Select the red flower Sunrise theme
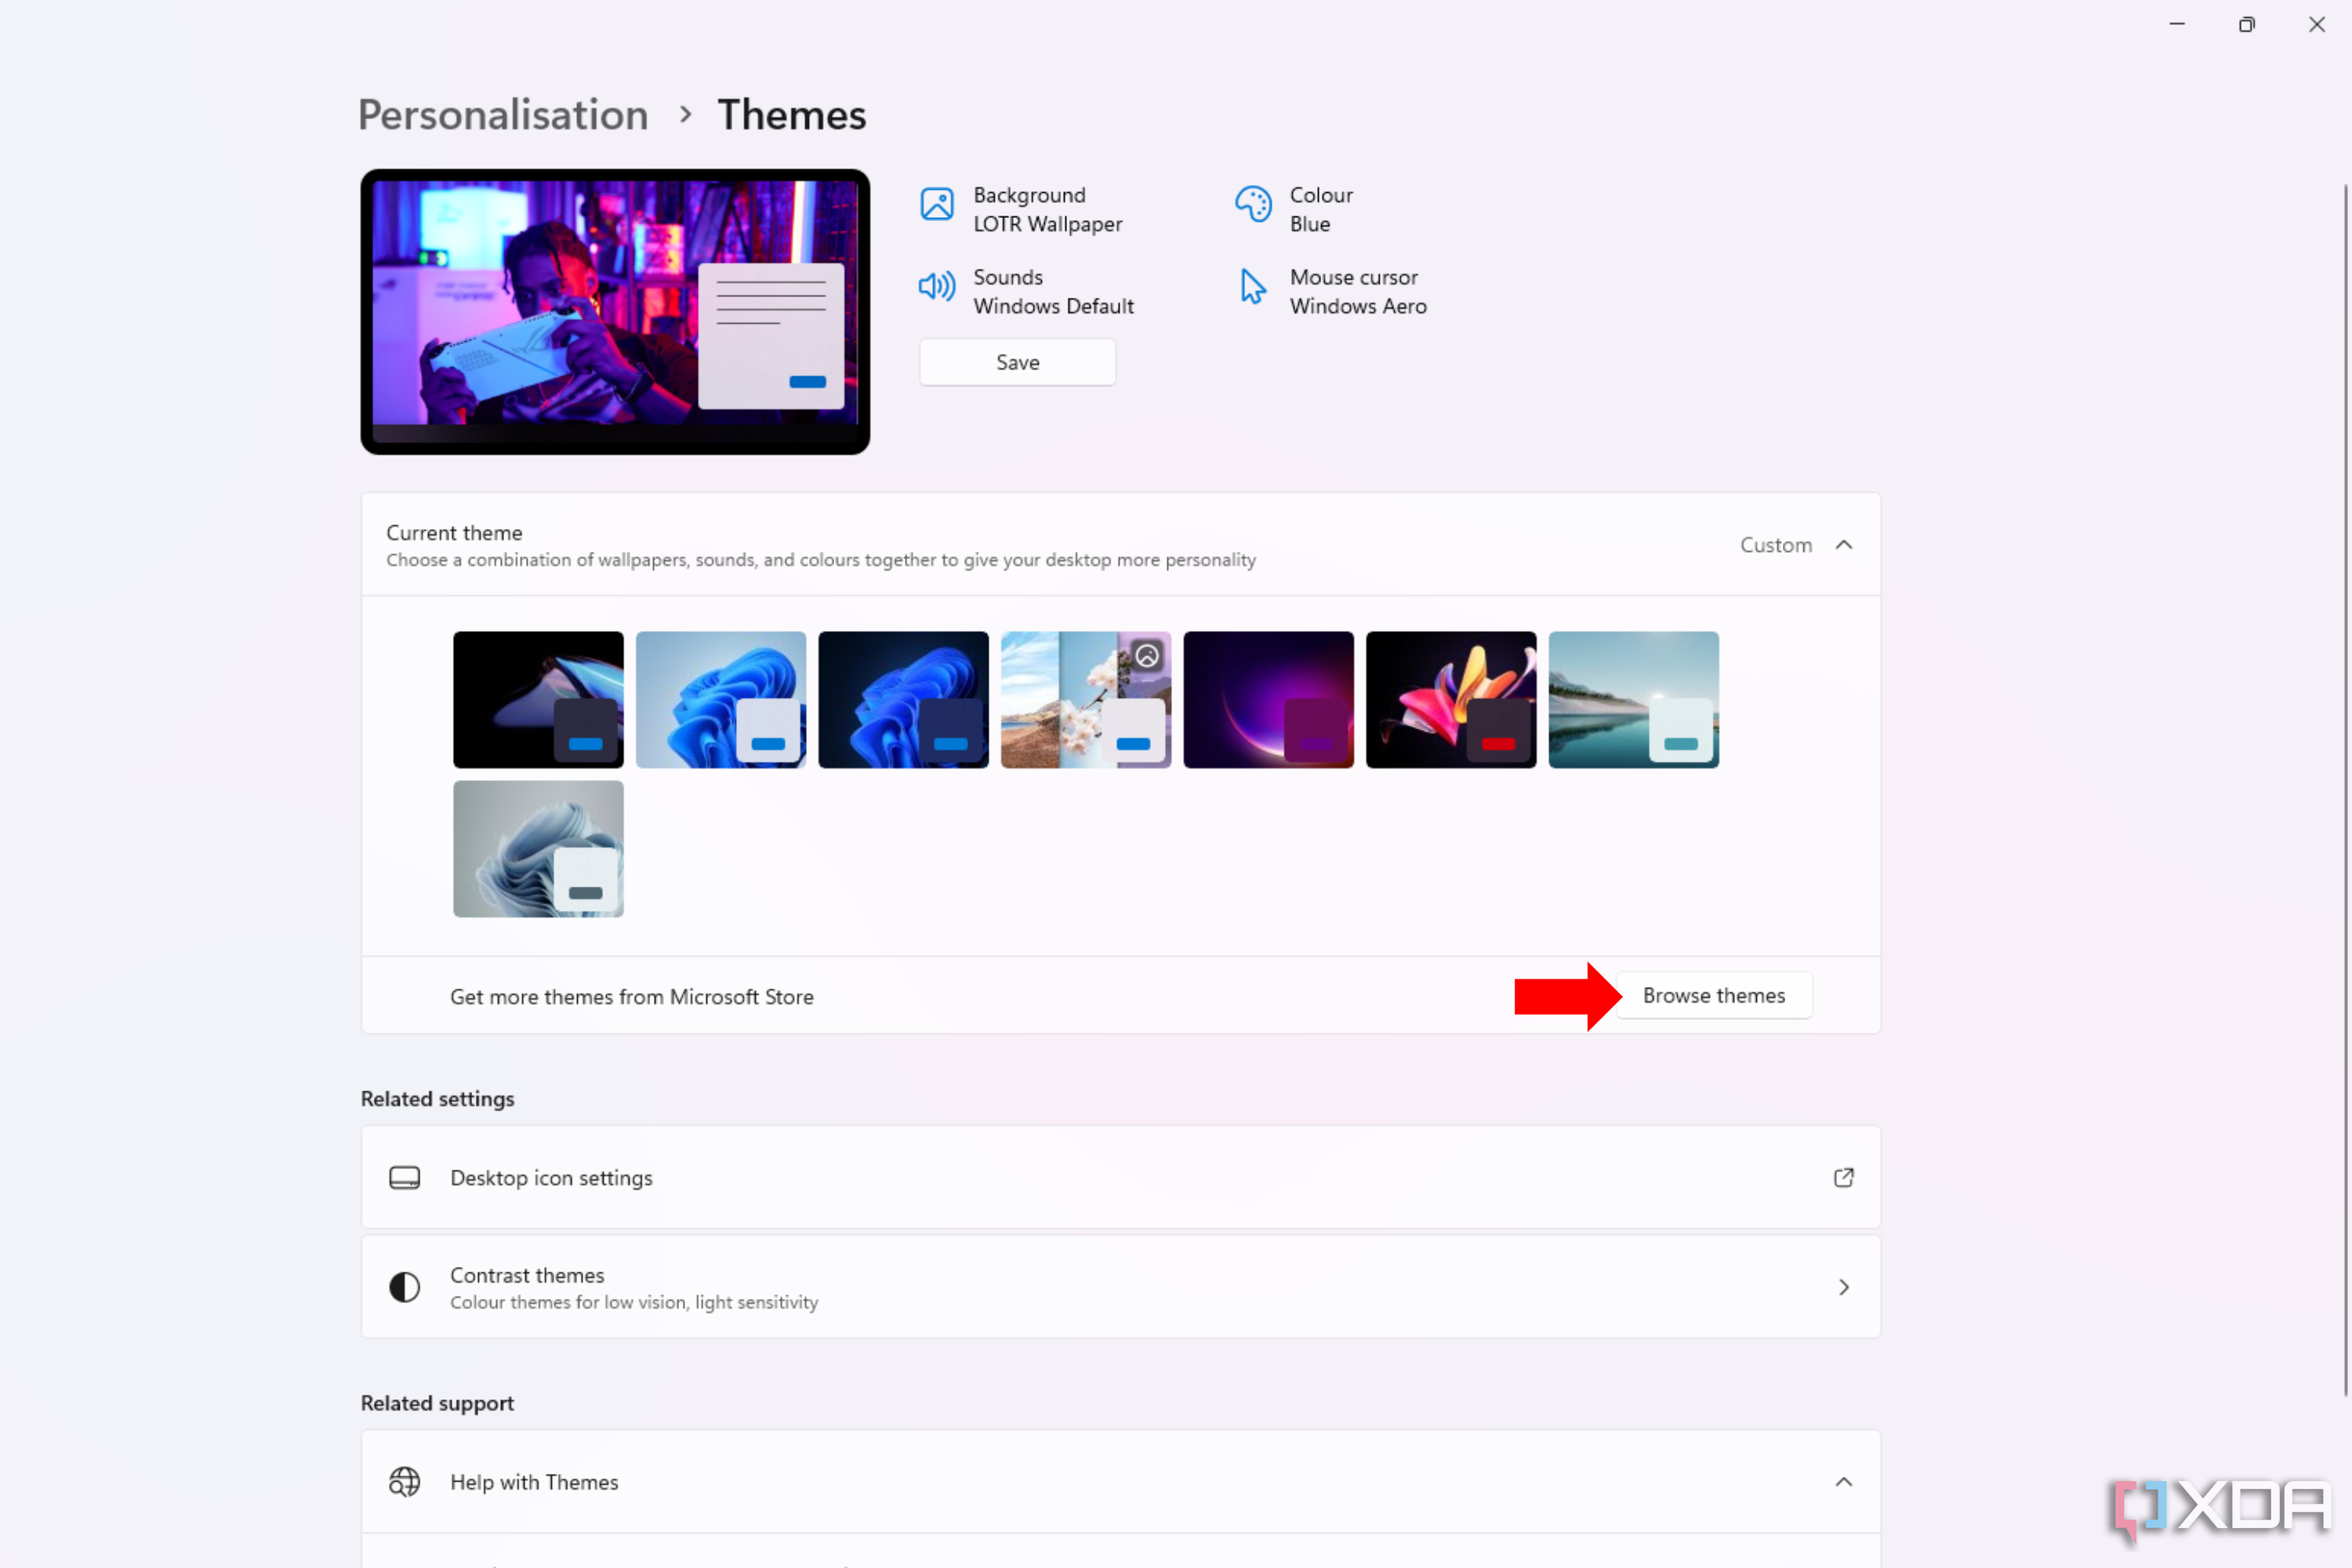This screenshot has width=2352, height=1568. click(1451, 700)
